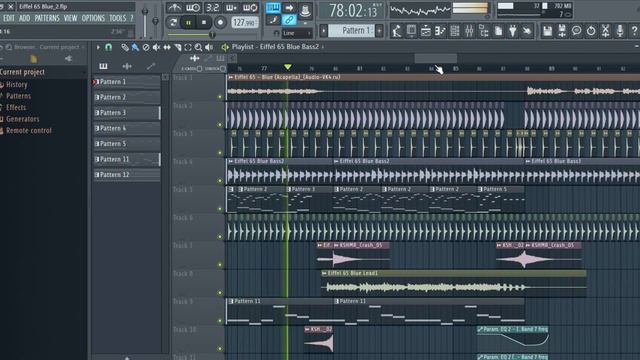Open clip menu of Eiffel 65 Blue Acapella
The width and height of the screenshot is (640, 360).
pyautogui.click(x=231, y=77)
